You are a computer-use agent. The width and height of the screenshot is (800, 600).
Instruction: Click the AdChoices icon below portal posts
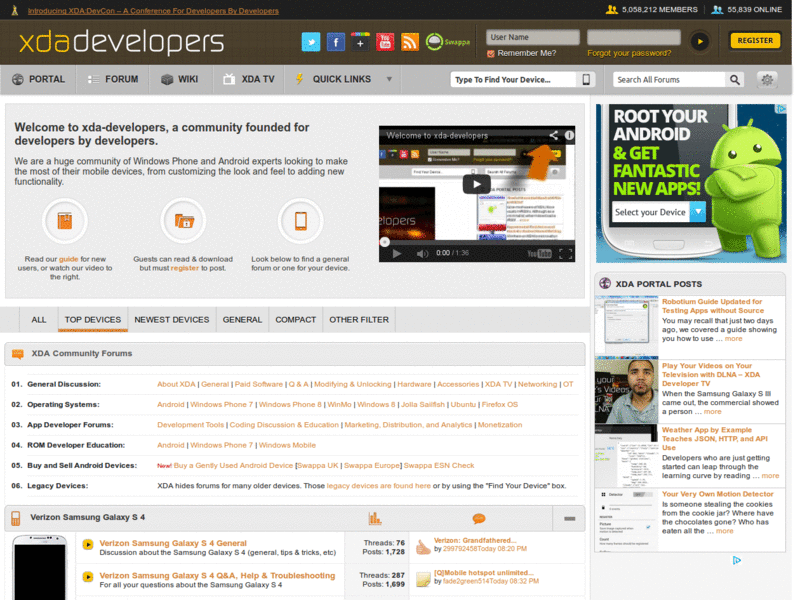click(736, 560)
